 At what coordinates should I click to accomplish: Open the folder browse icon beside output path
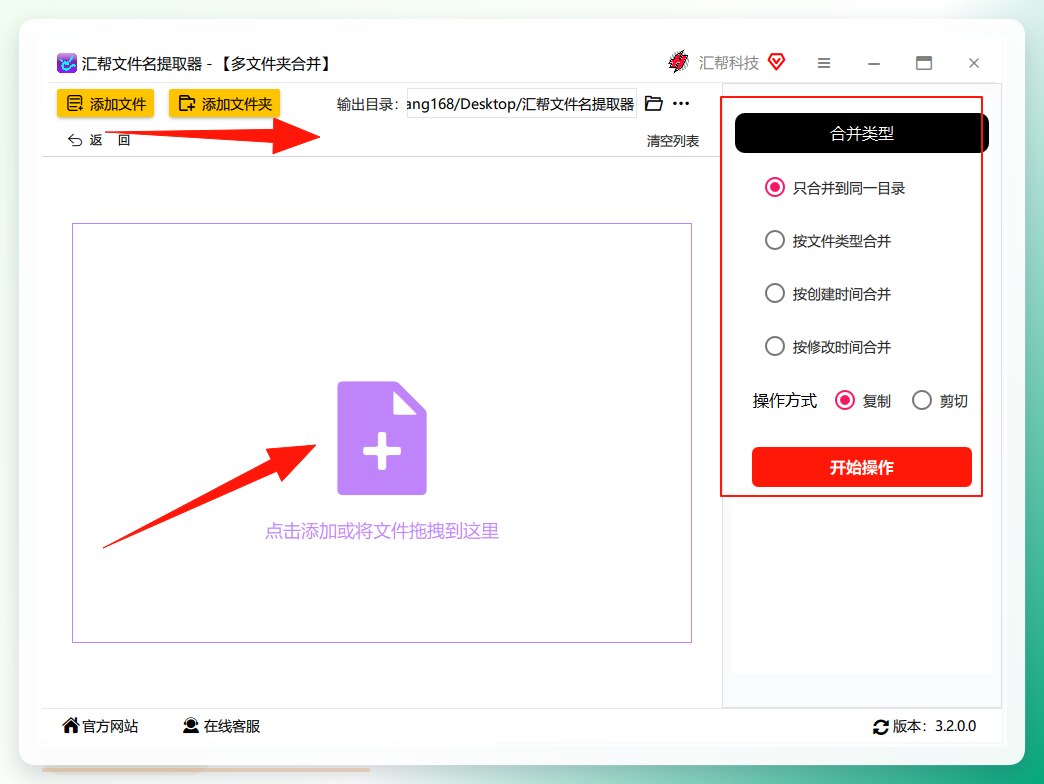(x=654, y=103)
